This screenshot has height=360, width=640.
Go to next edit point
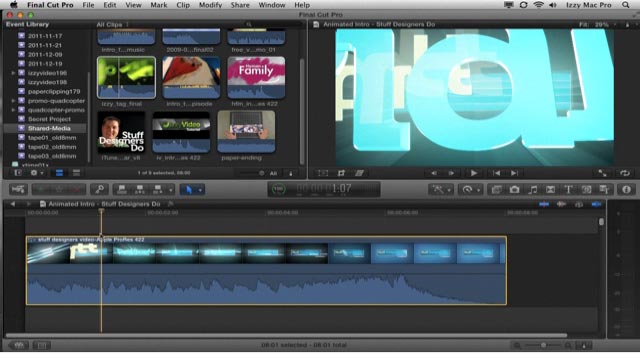click(x=515, y=173)
